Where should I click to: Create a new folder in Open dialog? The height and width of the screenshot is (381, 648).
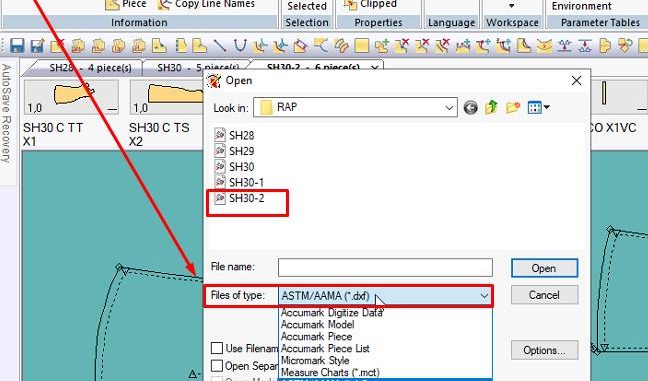512,108
